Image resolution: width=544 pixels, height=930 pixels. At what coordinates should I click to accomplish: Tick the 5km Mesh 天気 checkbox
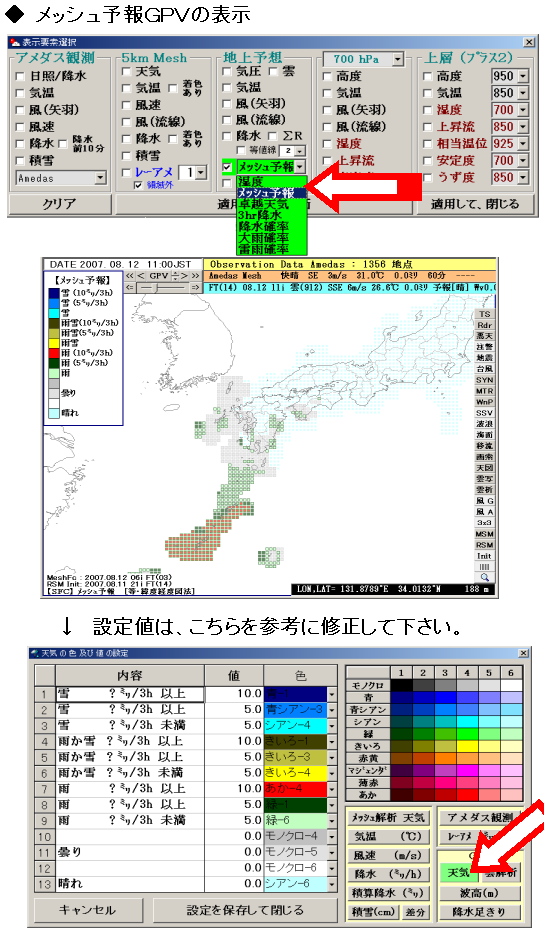click(x=126, y=71)
